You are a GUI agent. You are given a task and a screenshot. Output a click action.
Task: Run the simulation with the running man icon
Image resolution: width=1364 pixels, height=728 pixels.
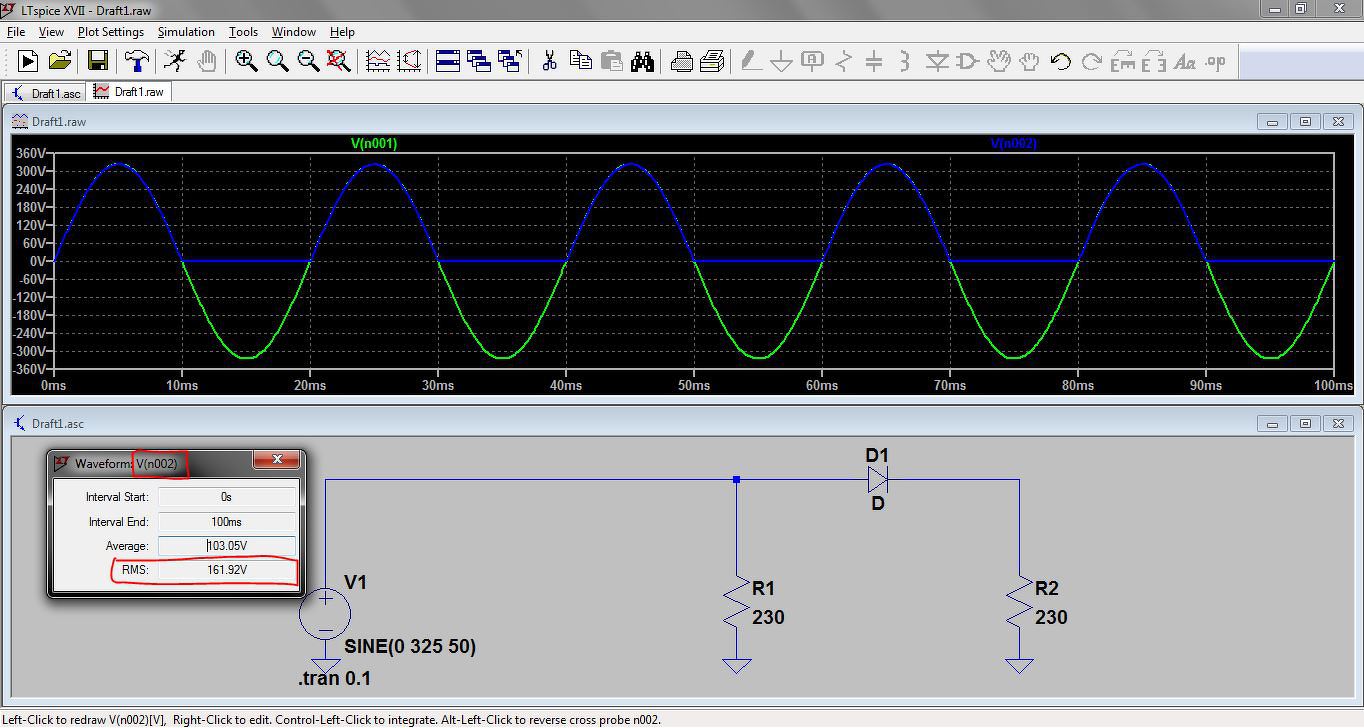coord(174,62)
